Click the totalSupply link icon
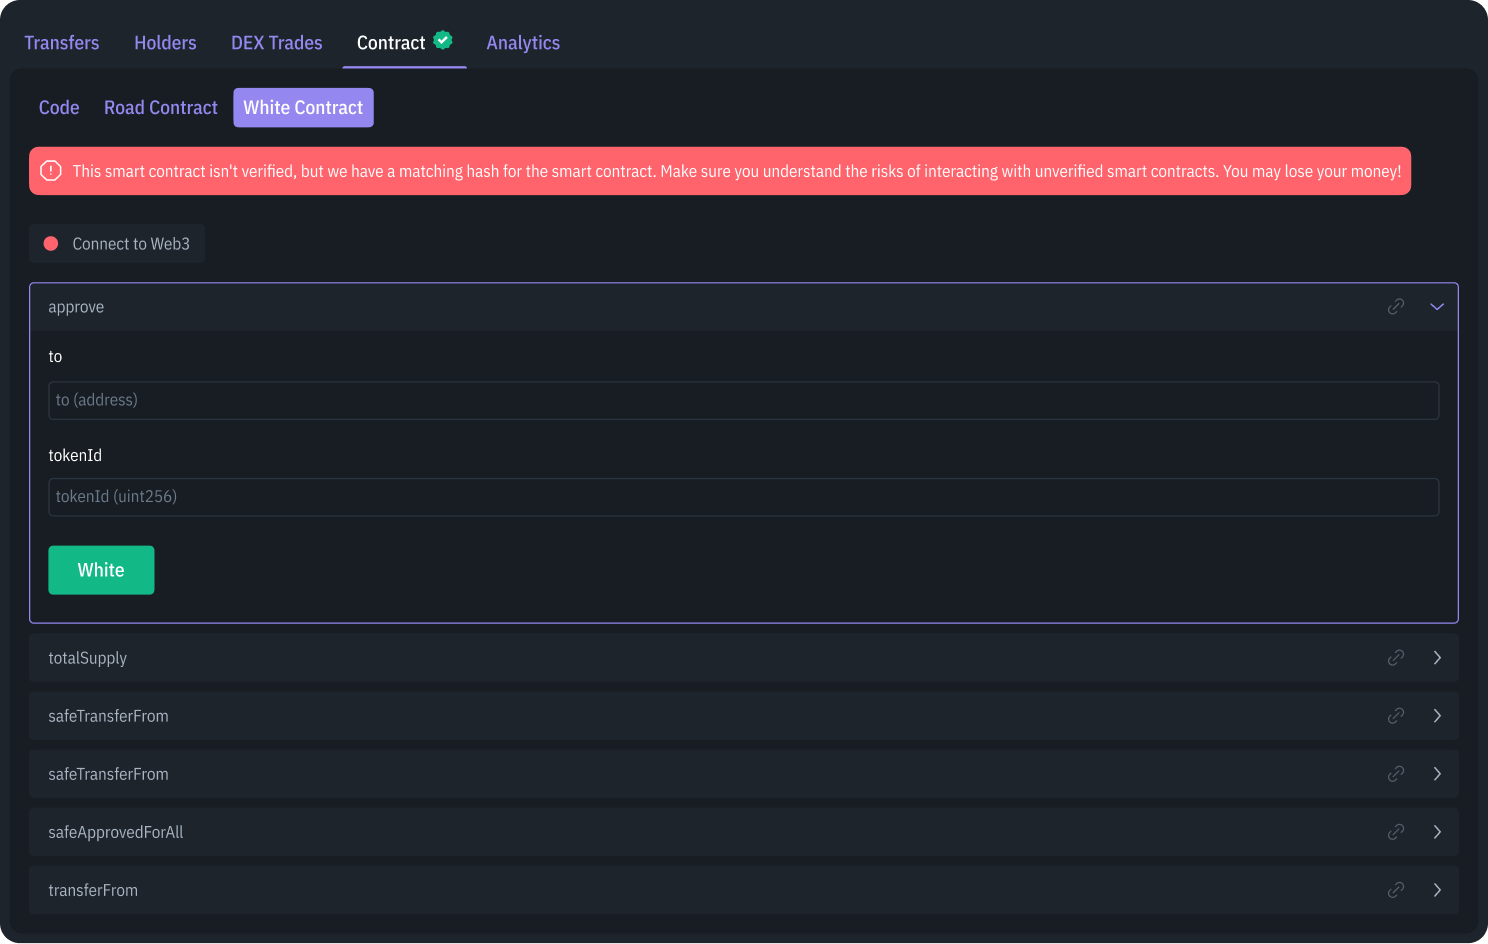 (1396, 658)
